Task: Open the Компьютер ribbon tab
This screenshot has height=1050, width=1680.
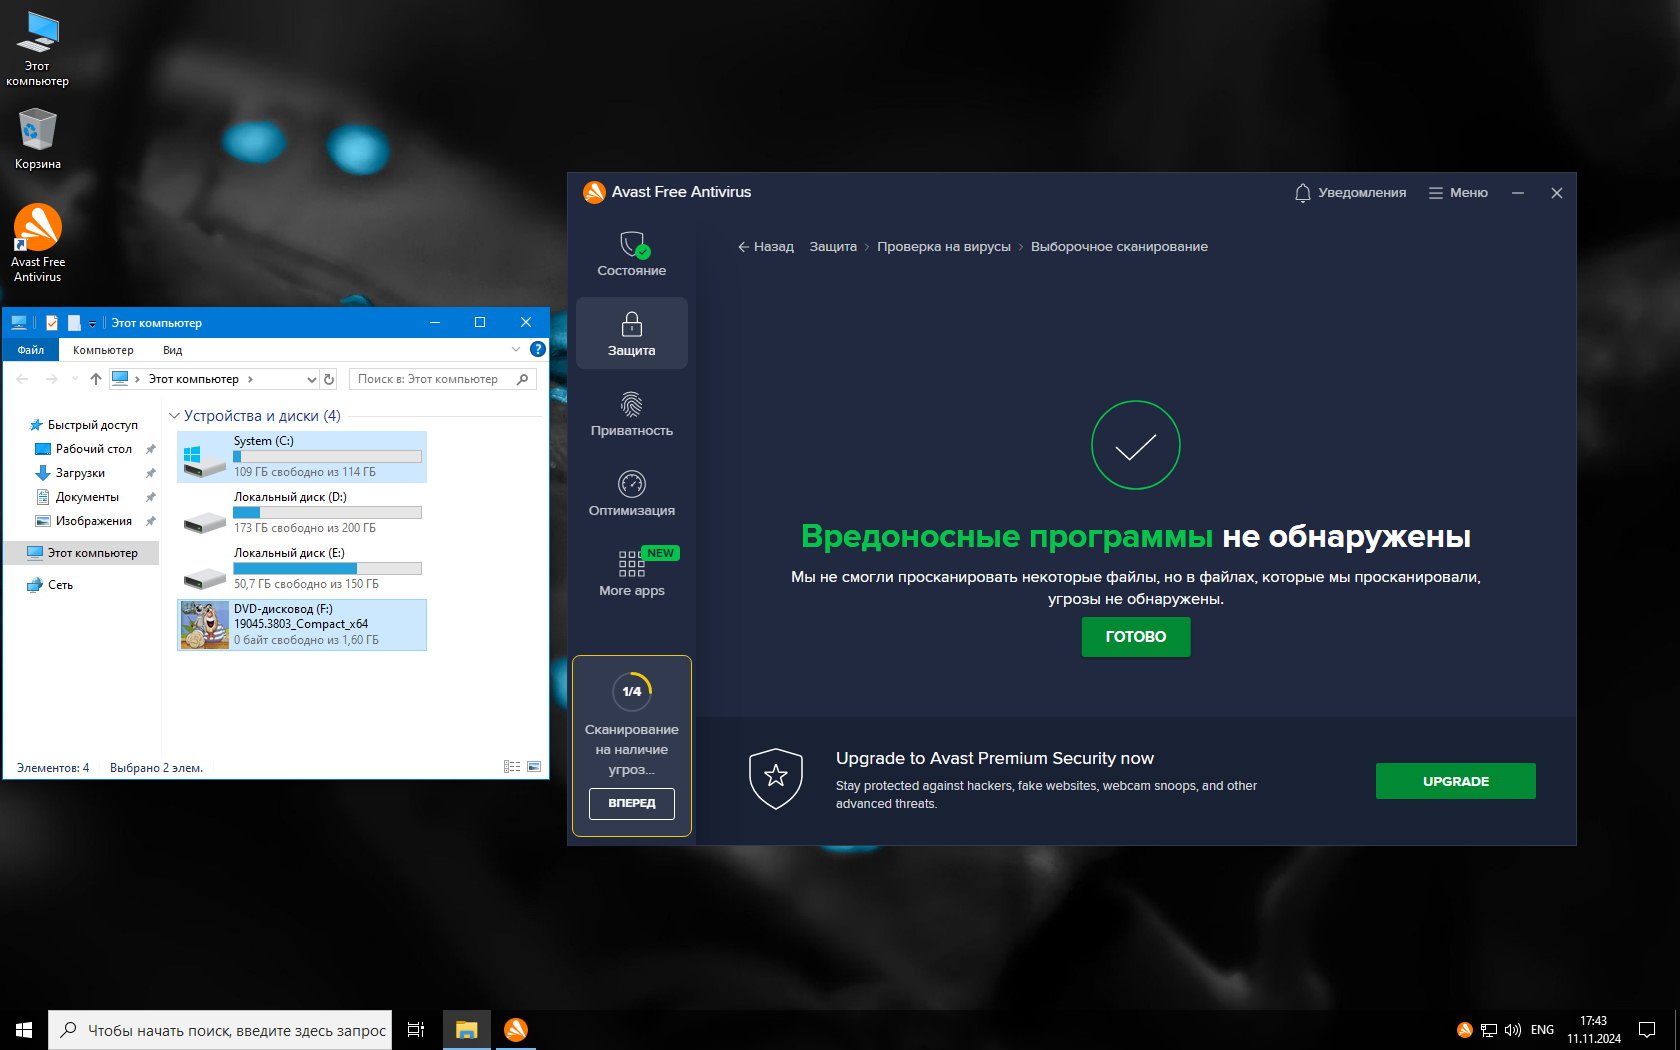Action: pyautogui.click(x=103, y=350)
